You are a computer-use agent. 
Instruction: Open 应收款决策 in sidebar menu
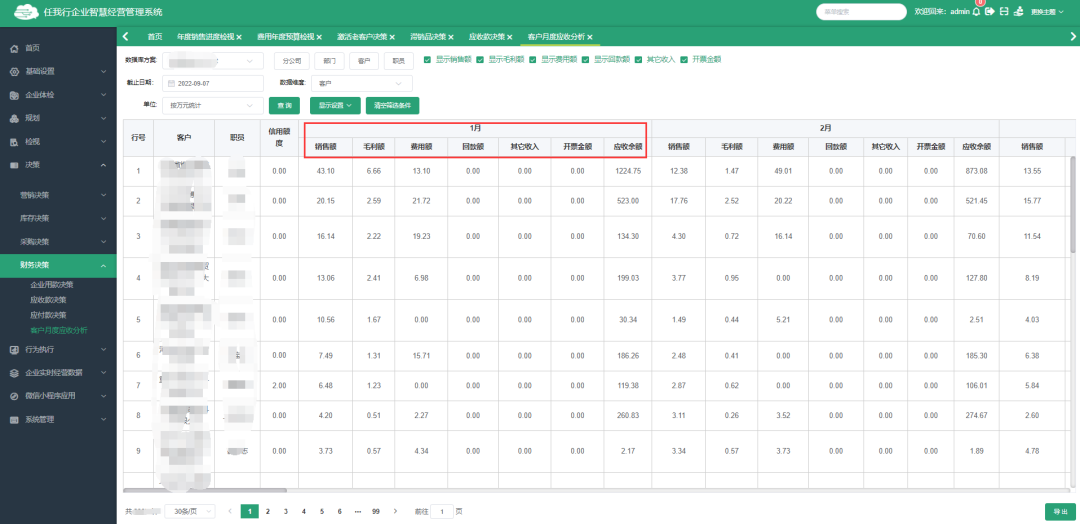[48, 299]
